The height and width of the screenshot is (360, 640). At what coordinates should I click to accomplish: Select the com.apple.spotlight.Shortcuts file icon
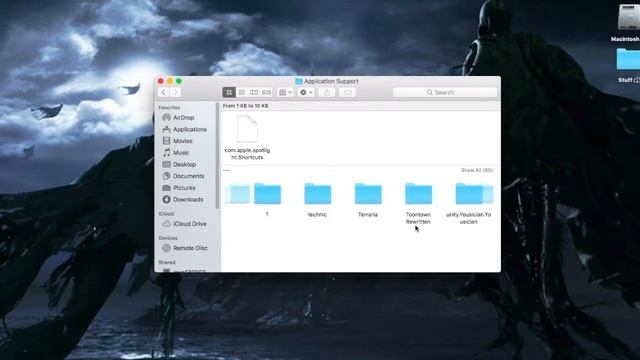tap(247, 129)
